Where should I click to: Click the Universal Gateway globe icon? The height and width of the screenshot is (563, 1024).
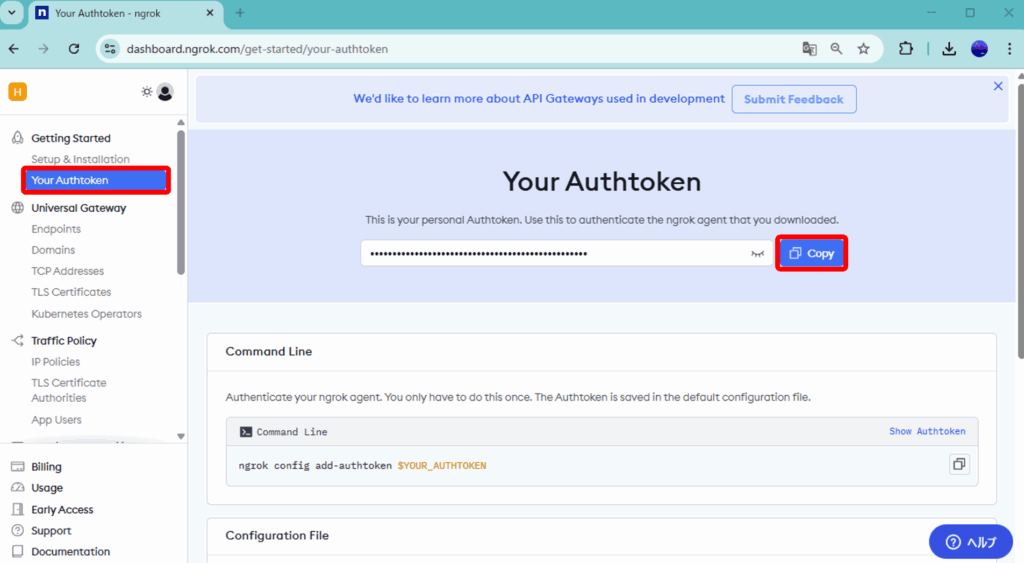(x=18, y=208)
